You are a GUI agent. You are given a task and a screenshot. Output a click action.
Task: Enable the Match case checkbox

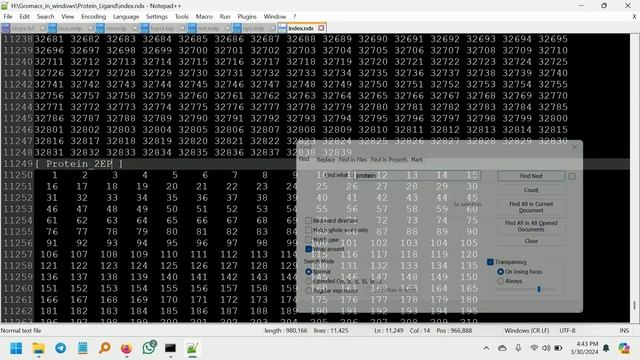309,240
